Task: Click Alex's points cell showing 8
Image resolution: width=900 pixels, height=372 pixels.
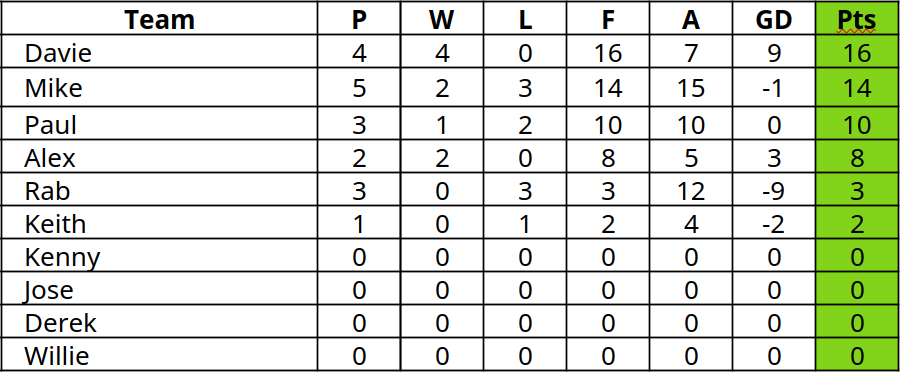Action: pos(857,157)
